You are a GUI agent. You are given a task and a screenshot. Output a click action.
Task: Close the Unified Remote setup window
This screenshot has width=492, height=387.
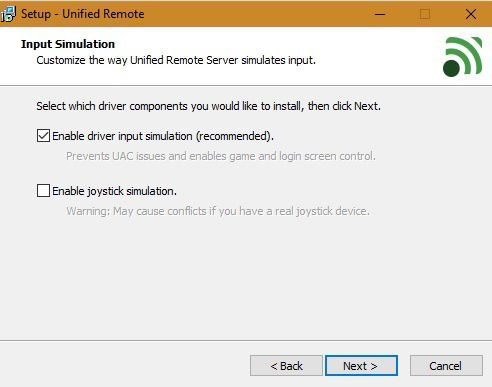pyautogui.click(x=471, y=14)
